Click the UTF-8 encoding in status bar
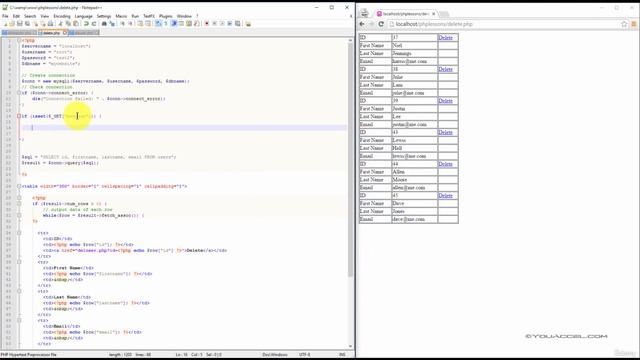 (x=304, y=355)
